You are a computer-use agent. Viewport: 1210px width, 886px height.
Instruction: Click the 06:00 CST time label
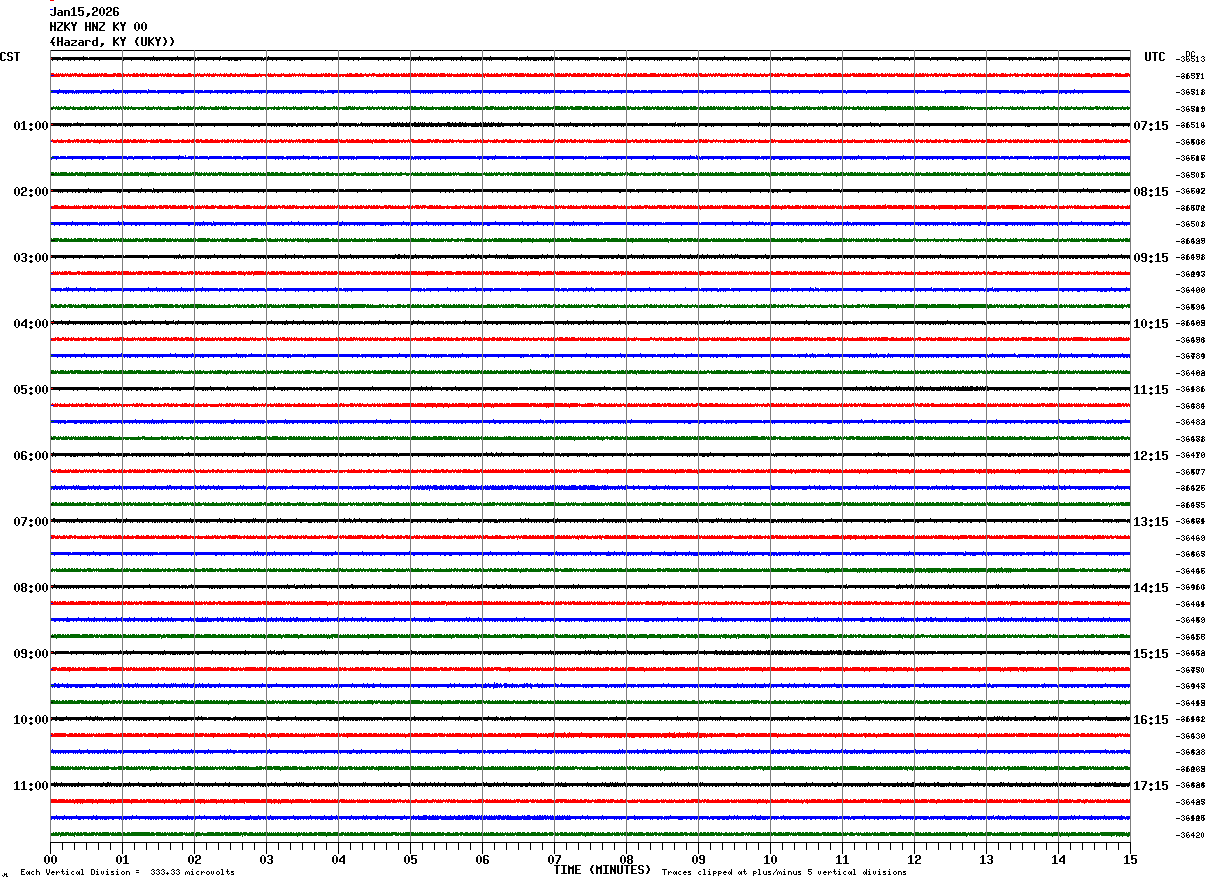click(x=31, y=456)
